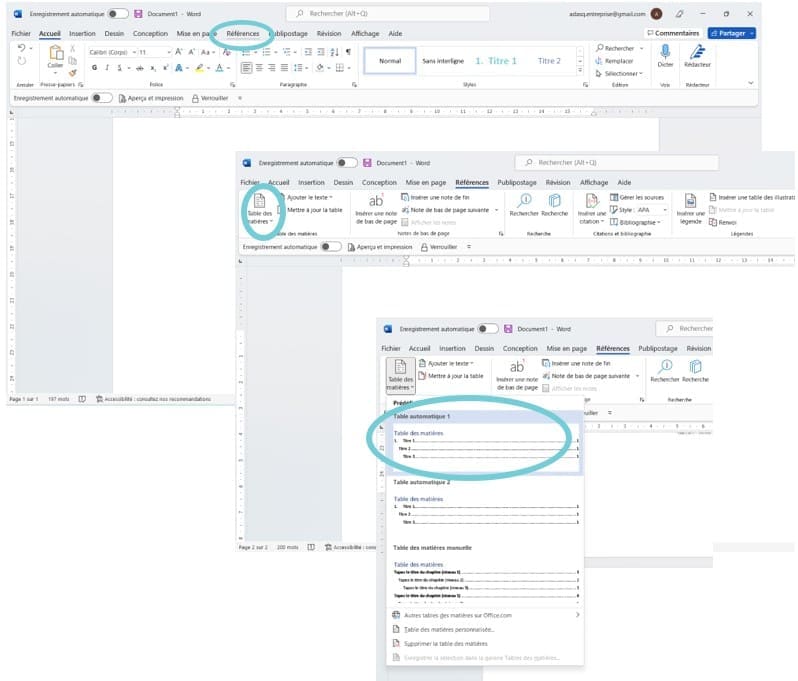Apply subscript in top window ribbon
798x681 pixels.
(x=153, y=68)
